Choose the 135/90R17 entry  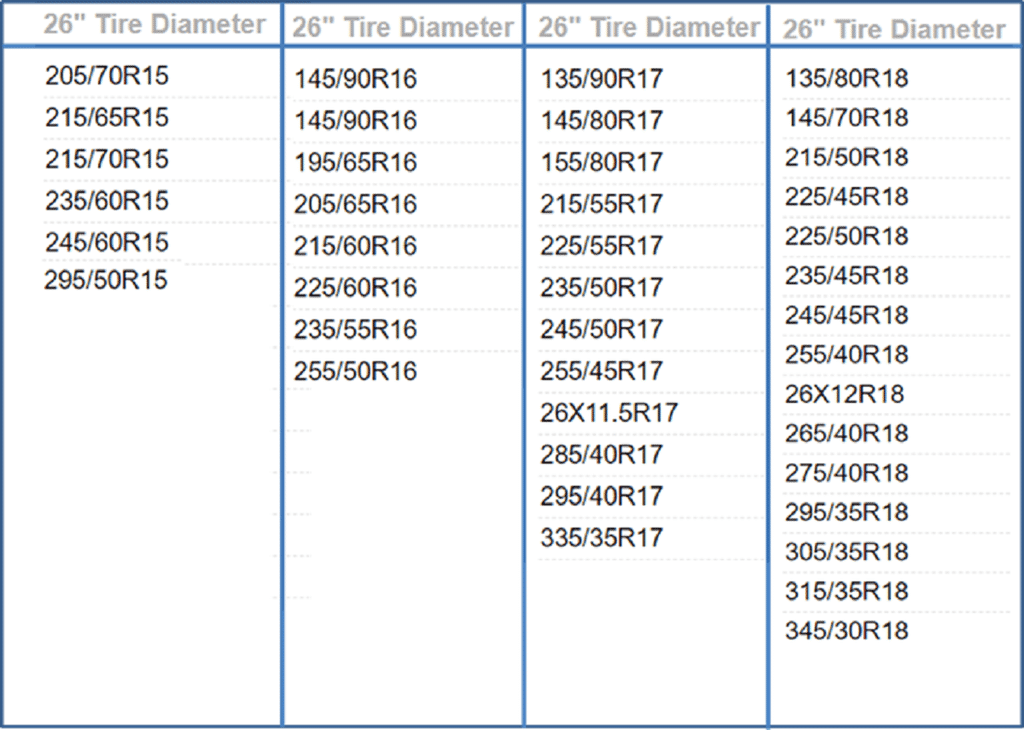coord(602,79)
